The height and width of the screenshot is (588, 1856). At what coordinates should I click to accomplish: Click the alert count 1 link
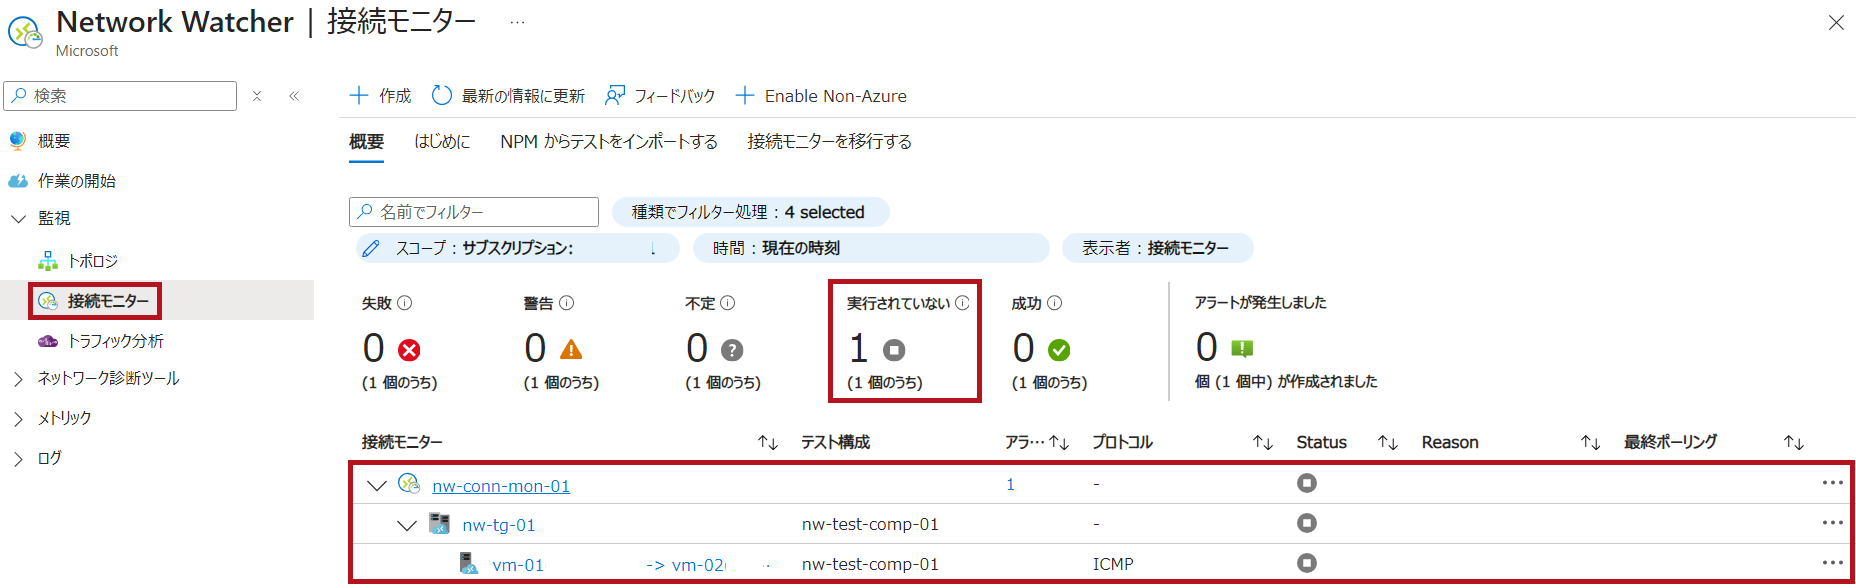click(x=1010, y=485)
